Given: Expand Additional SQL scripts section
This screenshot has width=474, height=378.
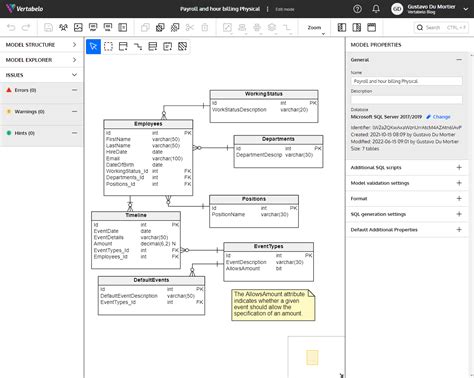Looking at the screenshot, I should [459, 167].
